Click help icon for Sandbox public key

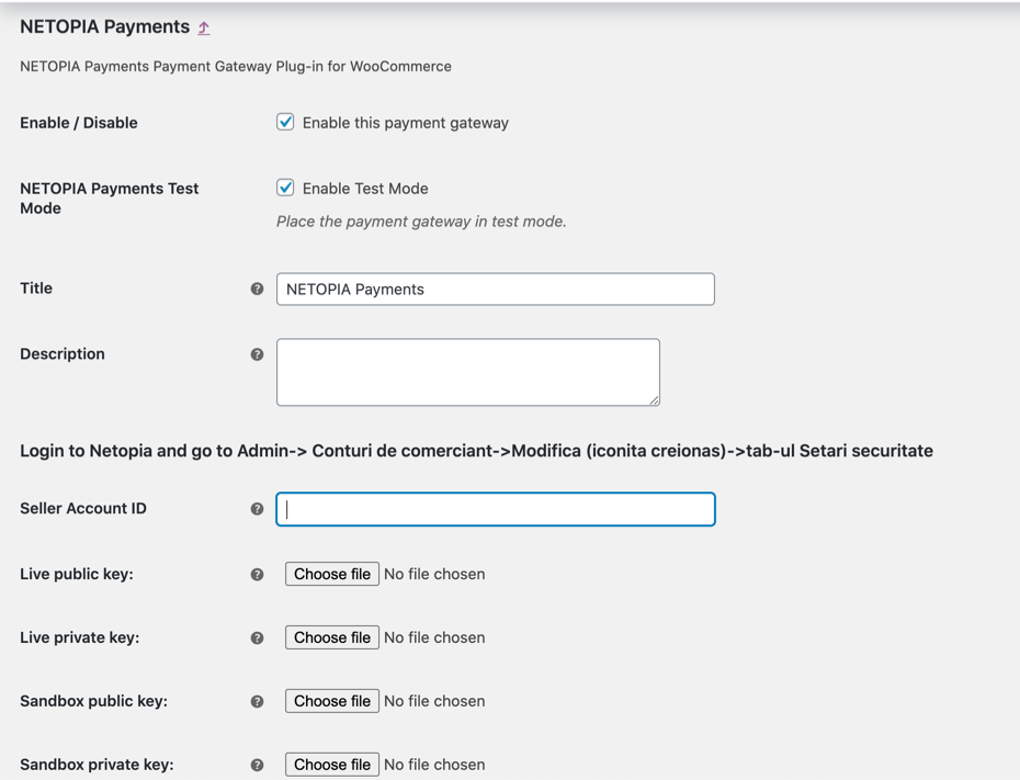pyautogui.click(x=257, y=702)
